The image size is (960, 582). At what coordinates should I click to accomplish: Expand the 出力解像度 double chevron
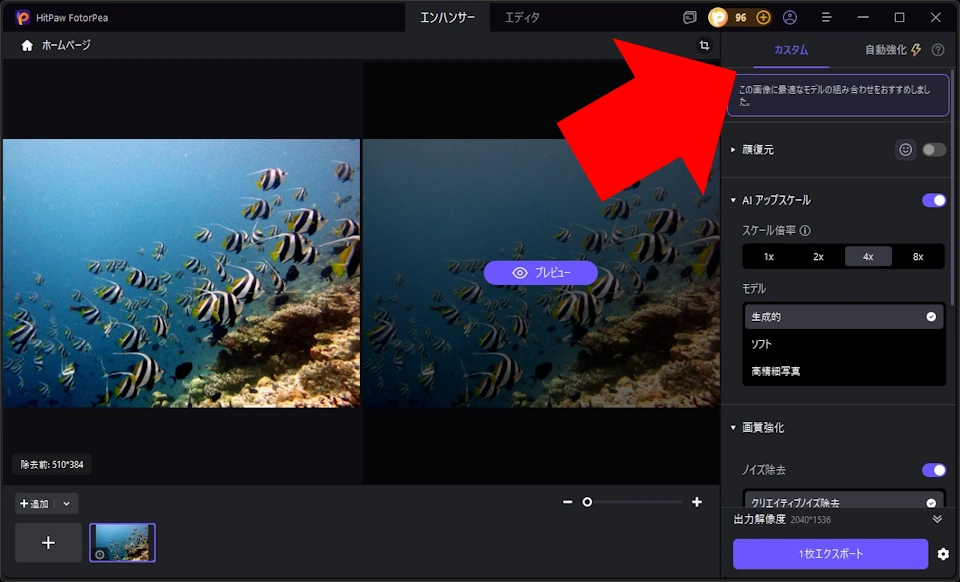coord(937,520)
